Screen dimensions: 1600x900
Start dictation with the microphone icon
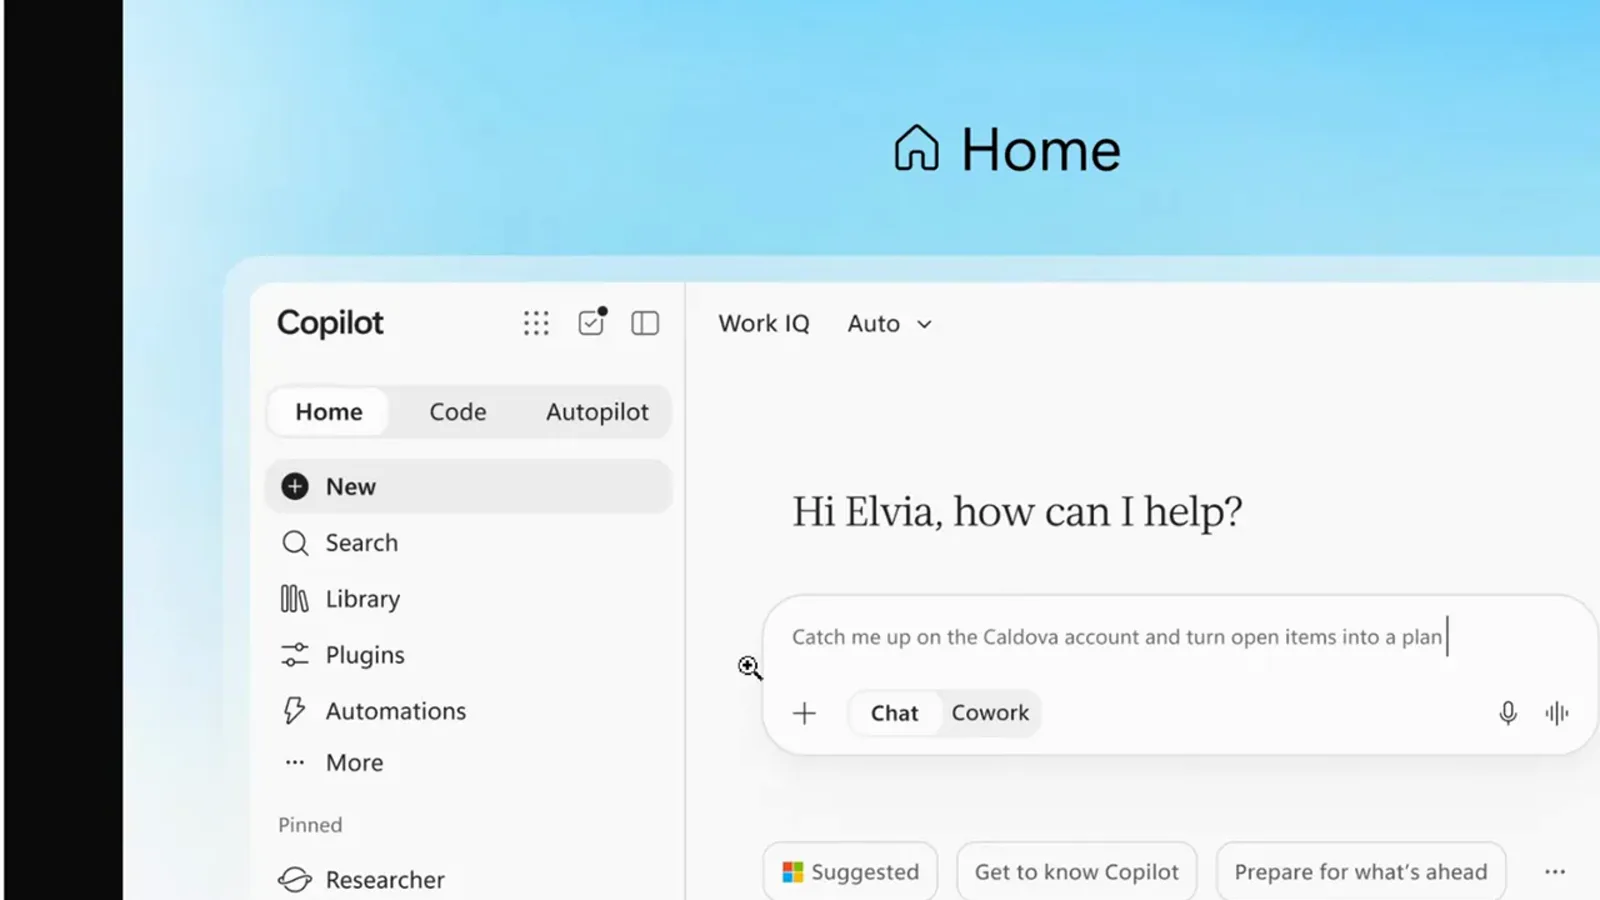click(1508, 713)
